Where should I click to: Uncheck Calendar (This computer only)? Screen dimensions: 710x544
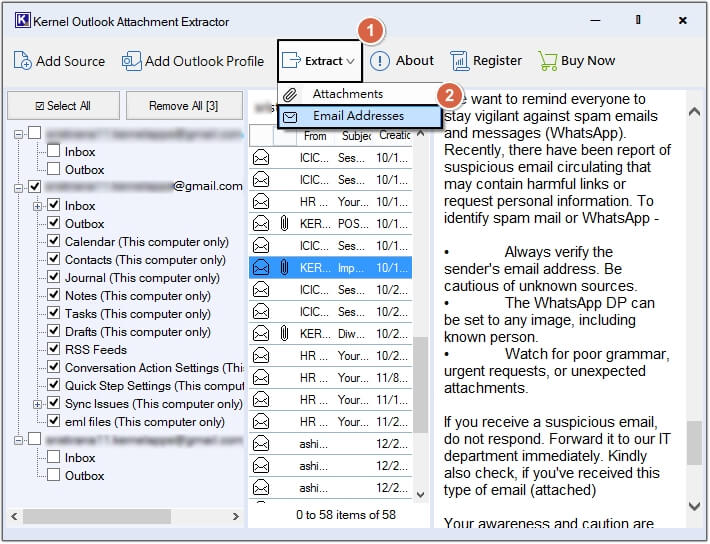pyautogui.click(x=53, y=241)
